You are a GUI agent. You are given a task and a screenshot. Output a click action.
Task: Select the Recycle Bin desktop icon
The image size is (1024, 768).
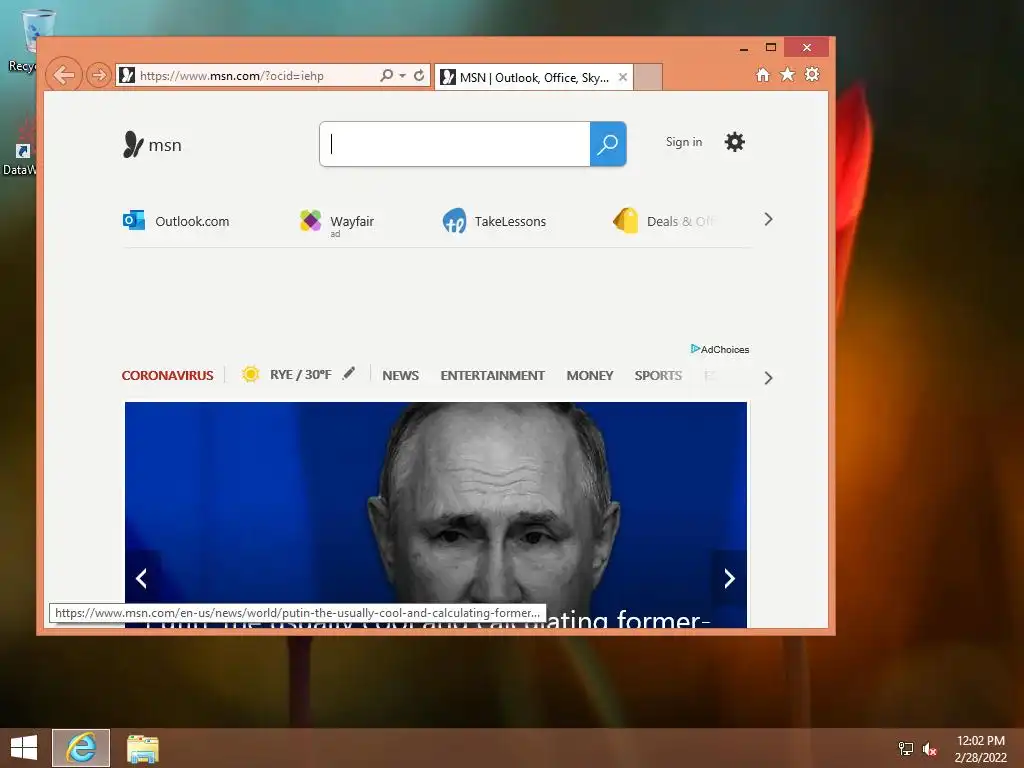(x=26, y=40)
